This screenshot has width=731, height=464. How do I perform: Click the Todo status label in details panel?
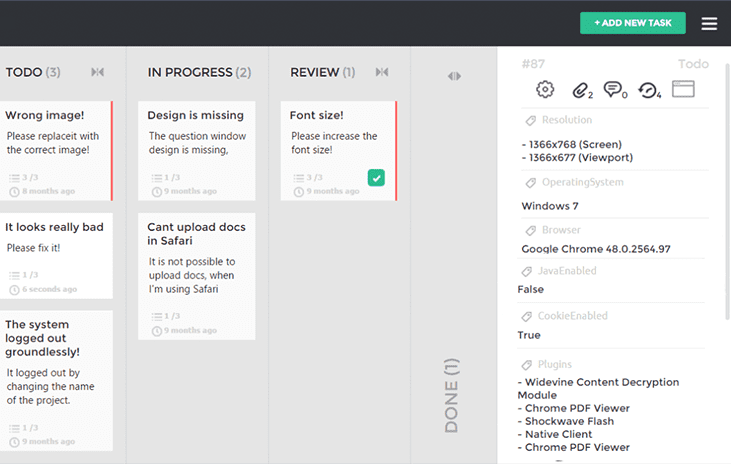[x=693, y=64]
